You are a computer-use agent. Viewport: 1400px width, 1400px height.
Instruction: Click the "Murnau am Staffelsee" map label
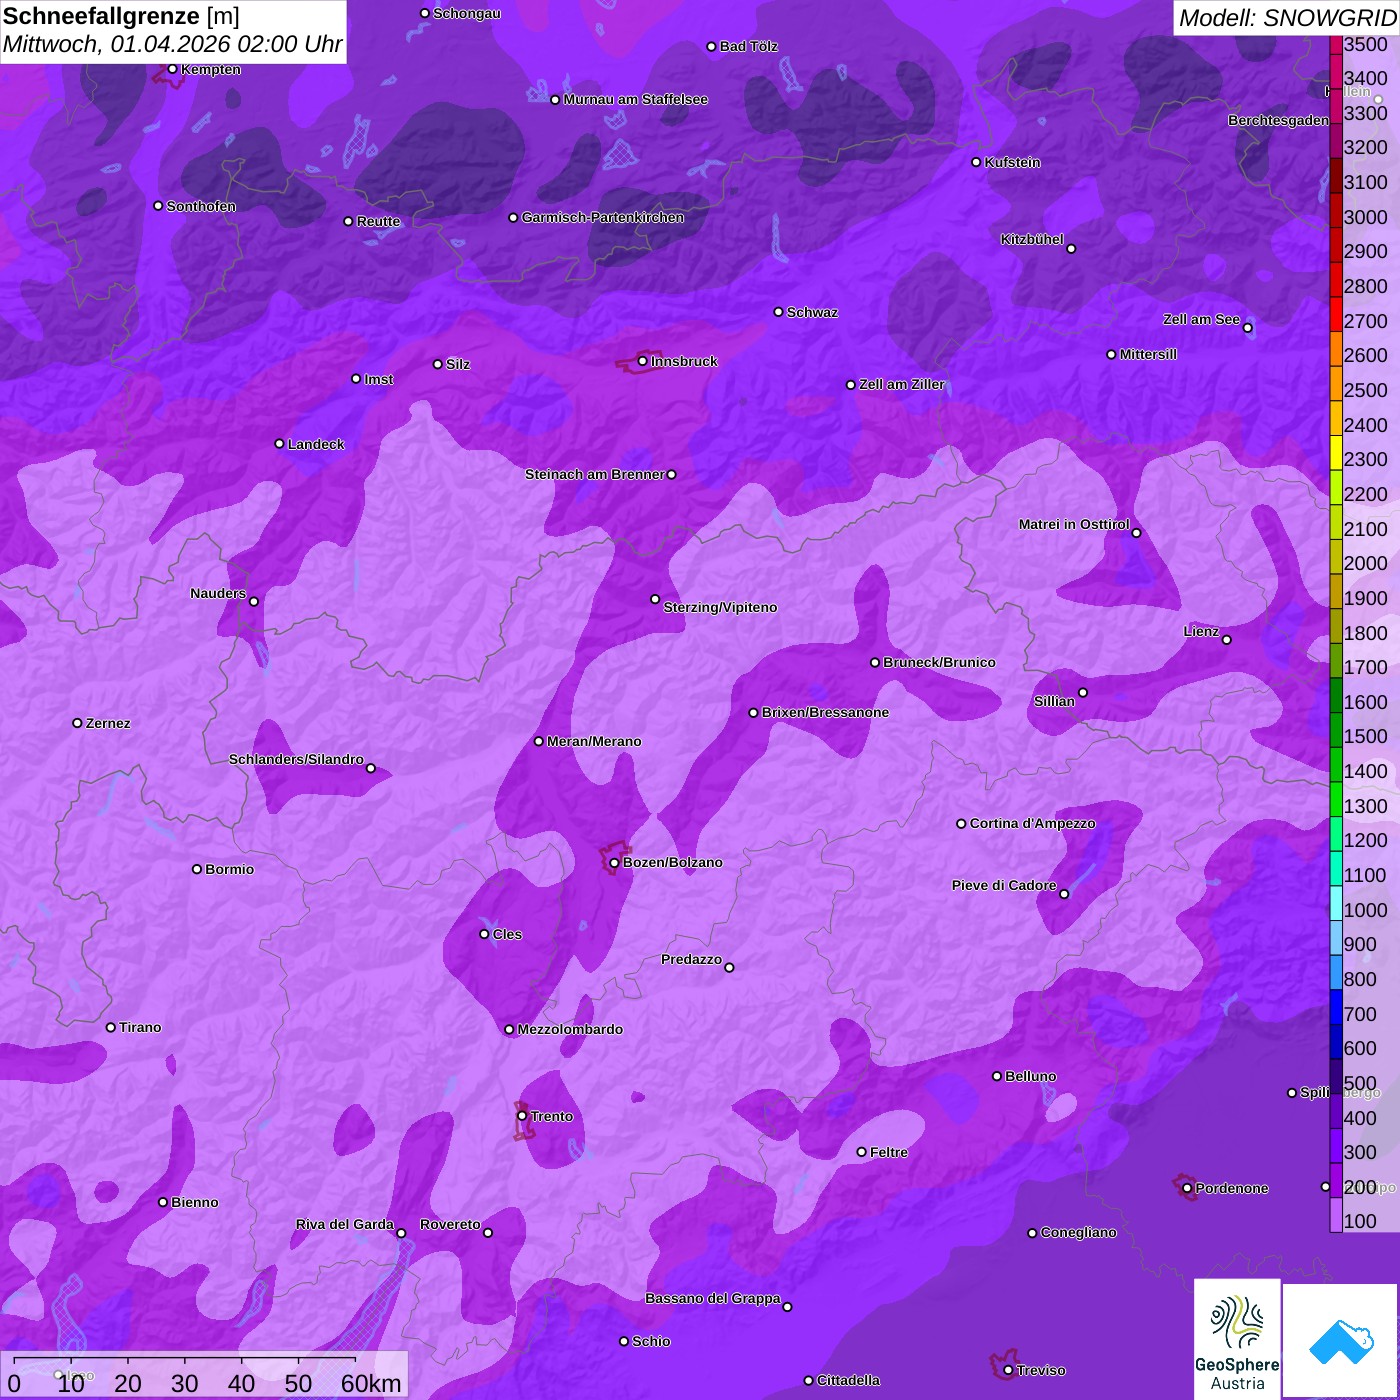point(635,99)
